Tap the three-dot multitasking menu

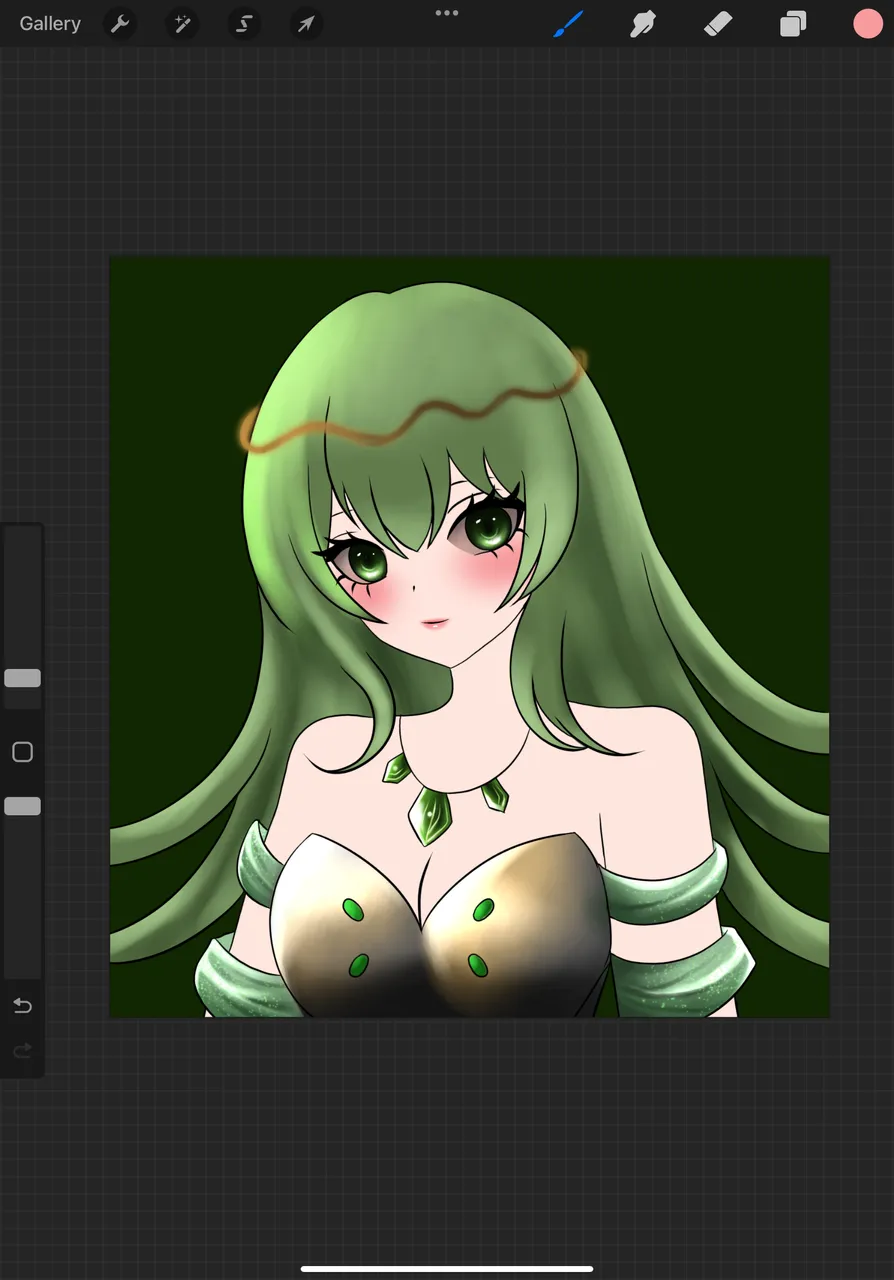tap(447, 13)
